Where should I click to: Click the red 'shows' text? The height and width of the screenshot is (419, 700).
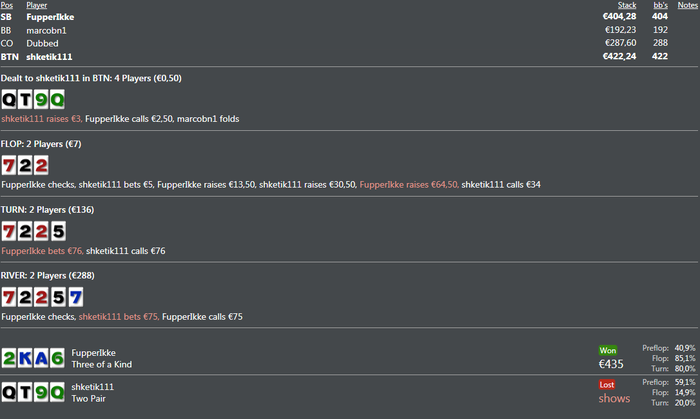(614, 398)
